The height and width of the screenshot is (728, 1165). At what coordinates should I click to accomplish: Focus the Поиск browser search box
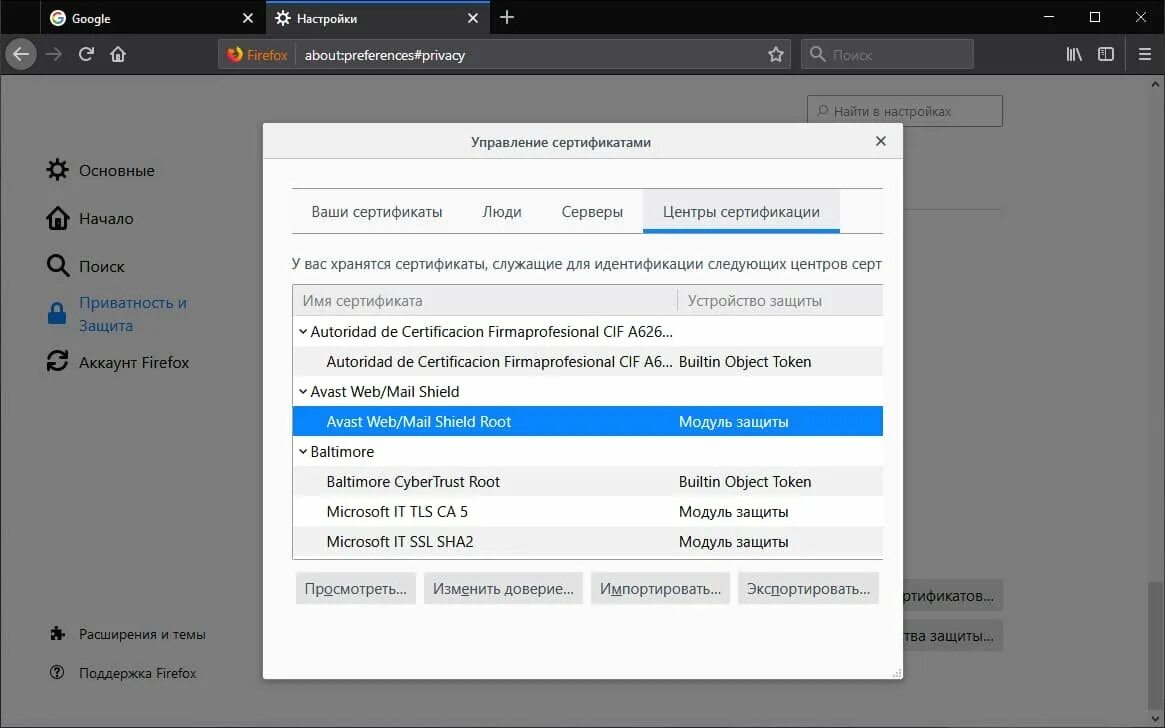tap(887, 54)
